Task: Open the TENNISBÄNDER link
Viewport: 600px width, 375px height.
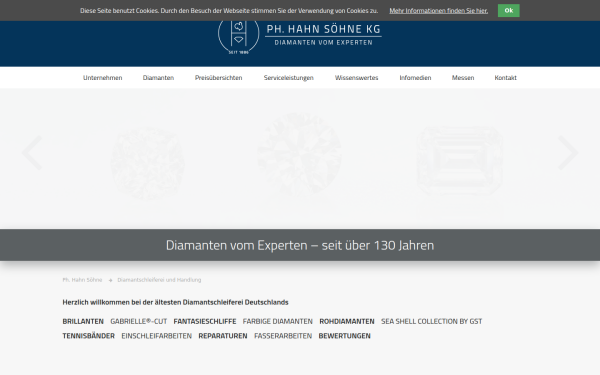Action: click(x=88, y=336)
